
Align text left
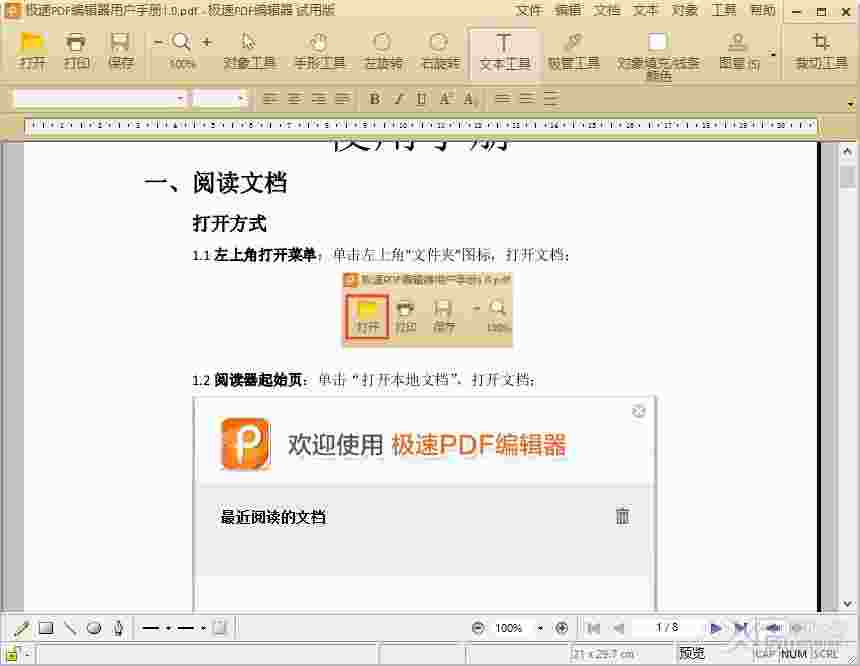coord(270,99)
